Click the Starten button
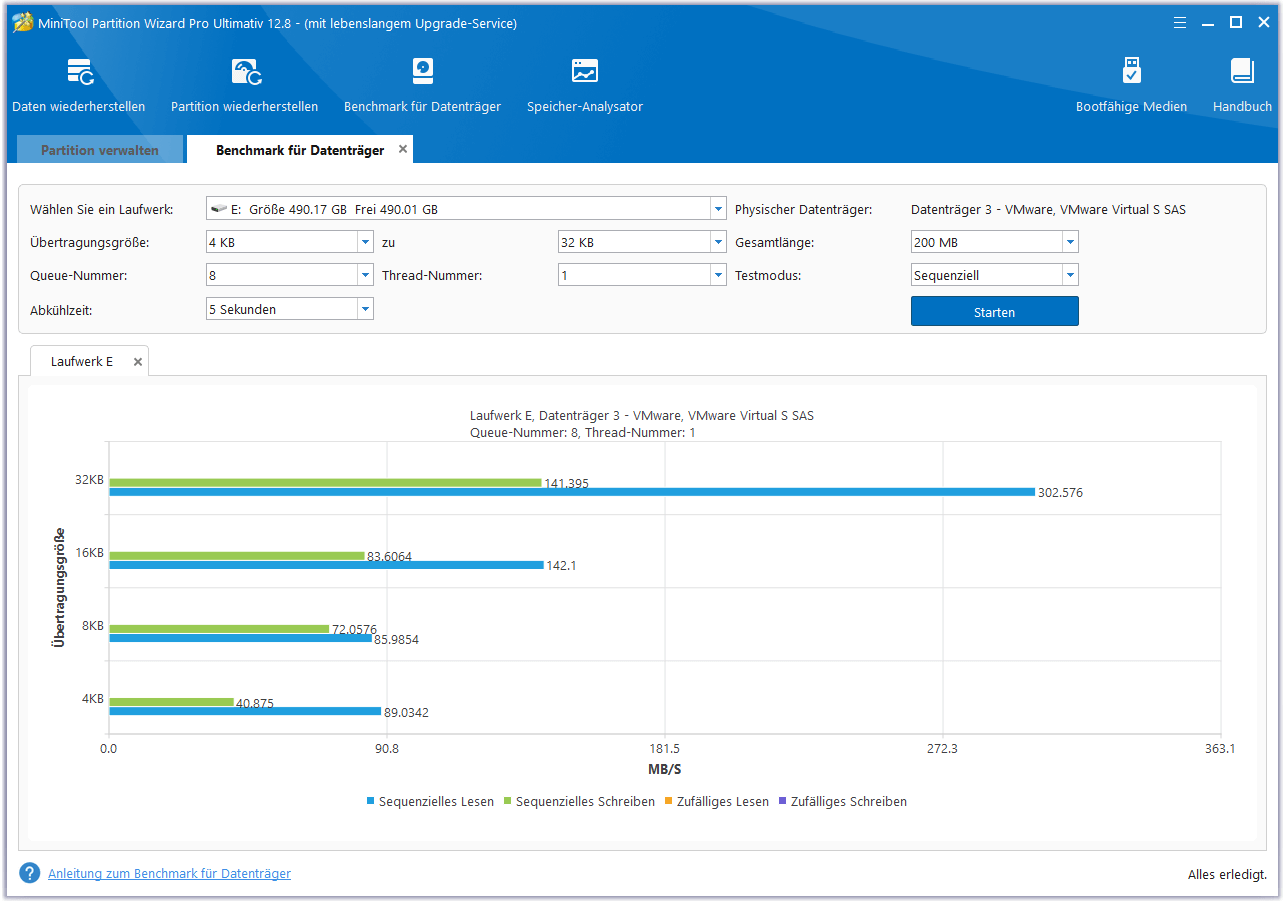The height and width of the screenshot is (903, 1283). pyautogui.click(x=994, y=312)
